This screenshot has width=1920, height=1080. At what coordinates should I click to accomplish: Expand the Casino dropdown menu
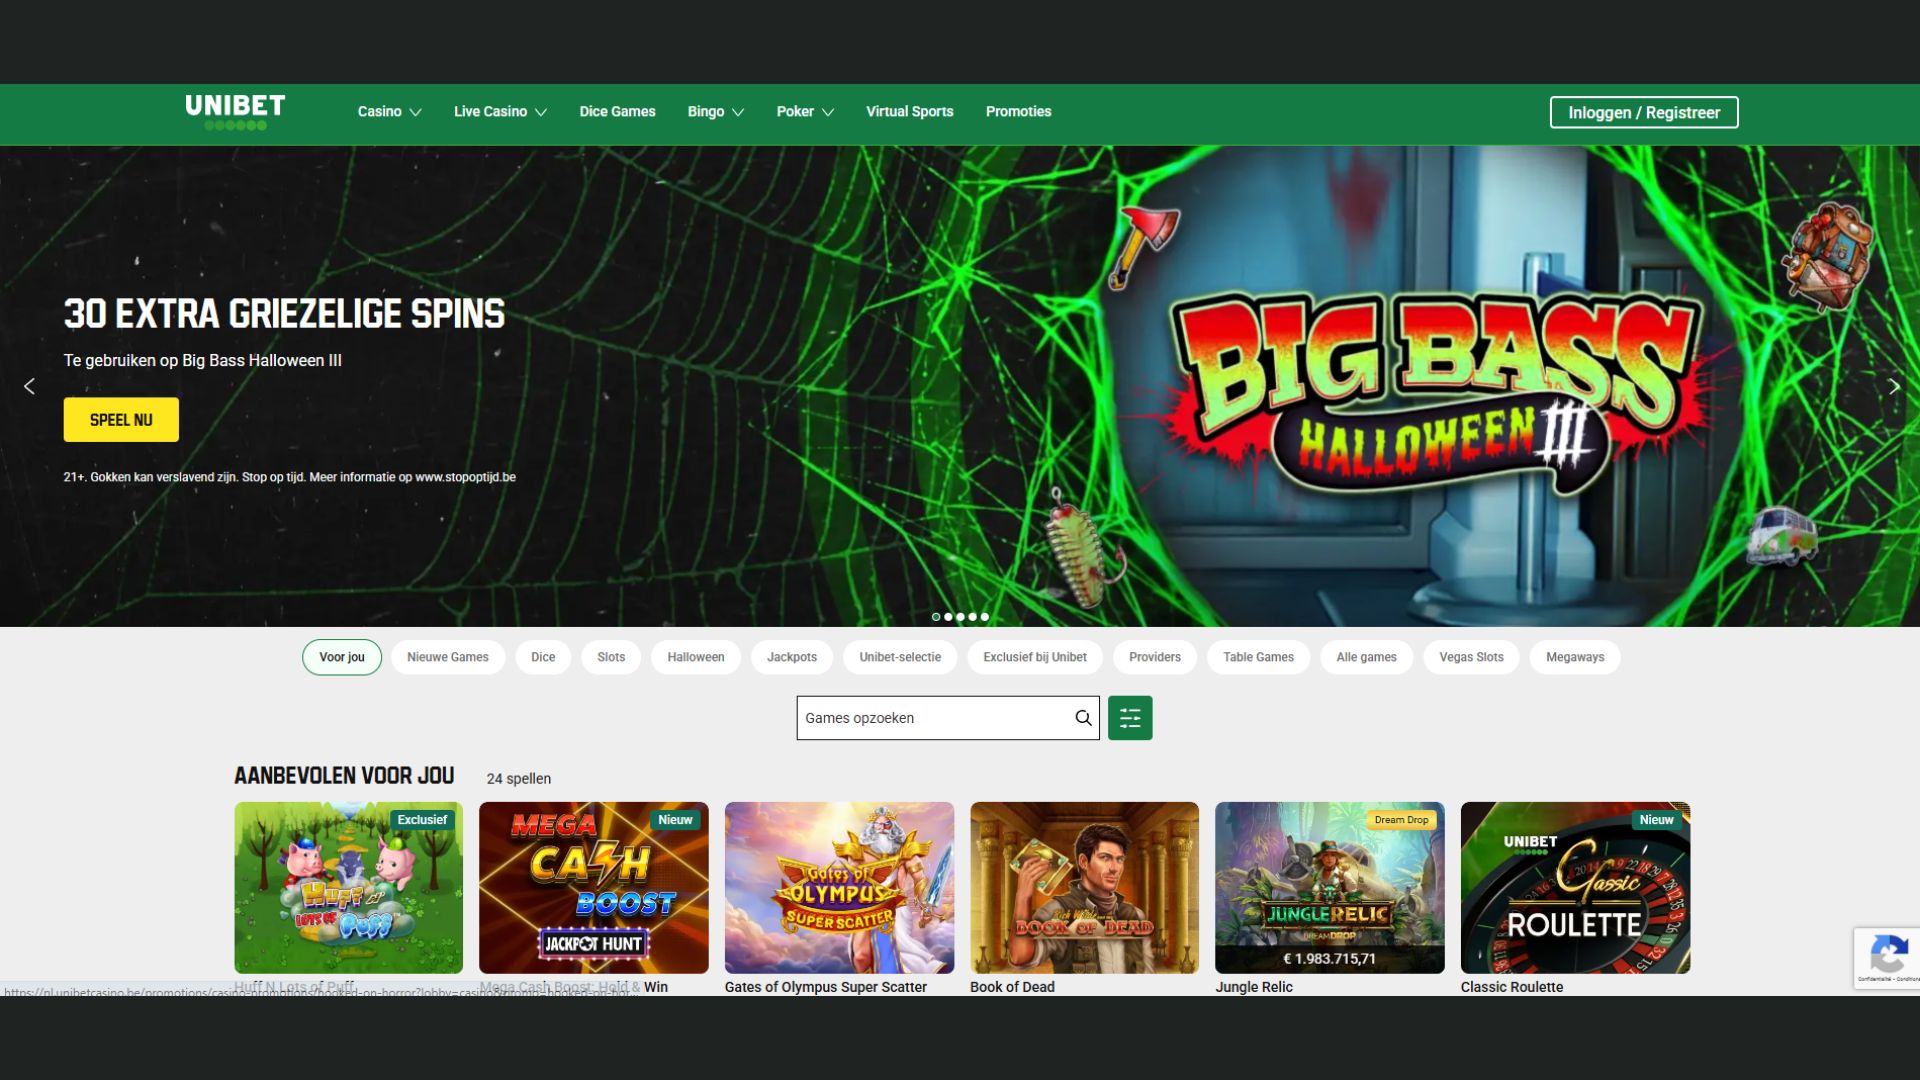[x=388, y=111]
